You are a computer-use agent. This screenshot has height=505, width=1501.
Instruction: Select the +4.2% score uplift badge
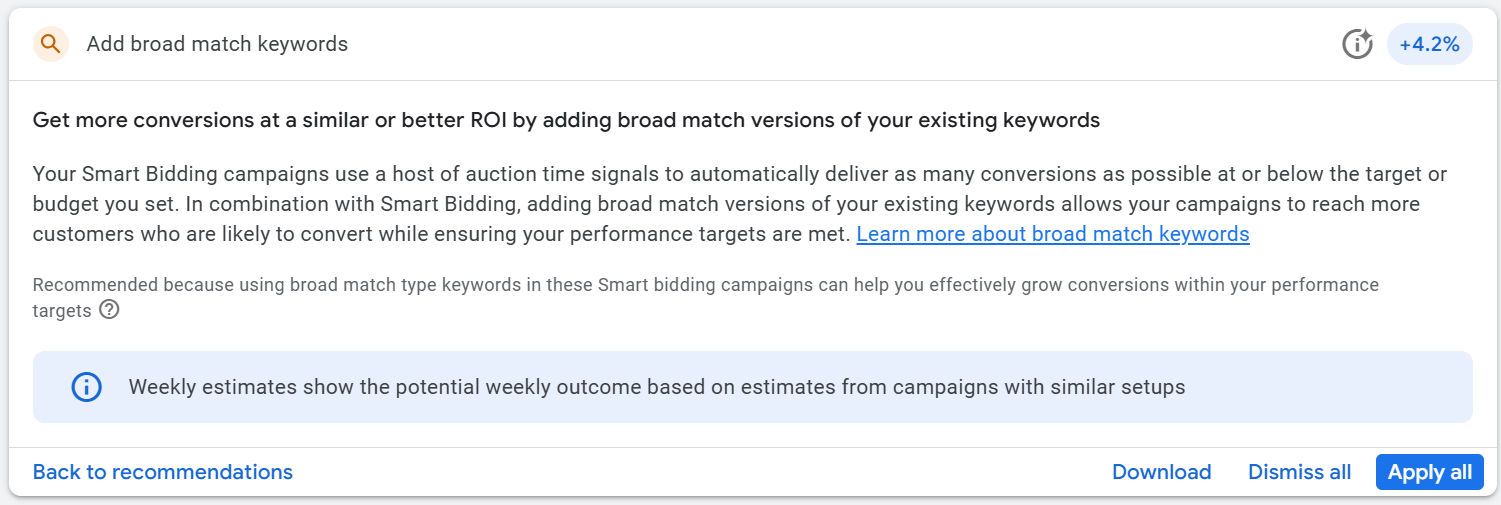tap(1429, 44)
